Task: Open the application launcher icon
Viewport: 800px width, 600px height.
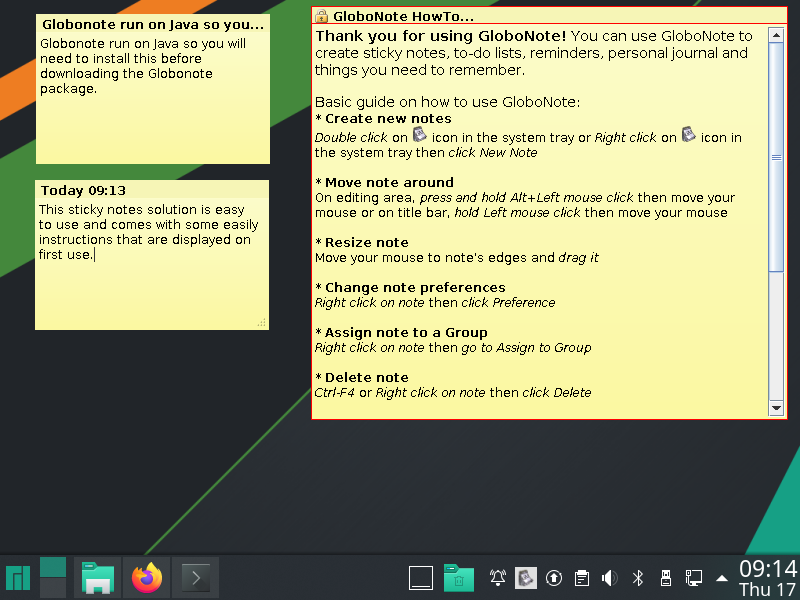Action: tap(18, 578)
